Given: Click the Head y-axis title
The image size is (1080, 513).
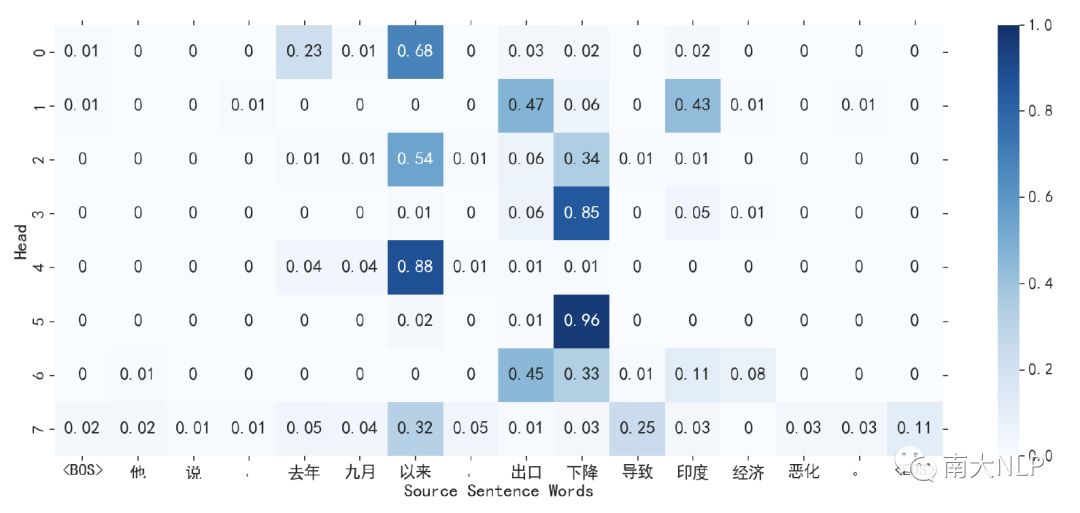Looking at the screenshot, I should (x=21, y=240).
